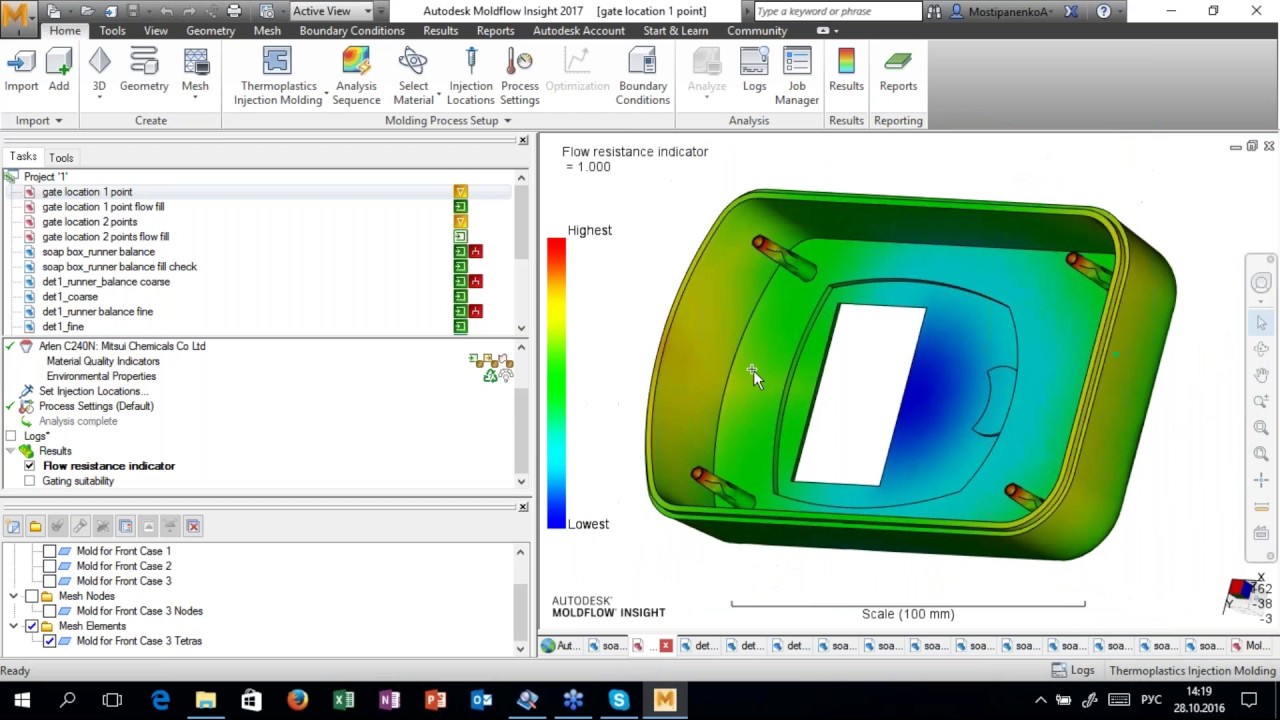The width and height of the screenshot is (1280, 720).
Task: Check the Mesh Nodes layer group
Action: coord(32,596)
